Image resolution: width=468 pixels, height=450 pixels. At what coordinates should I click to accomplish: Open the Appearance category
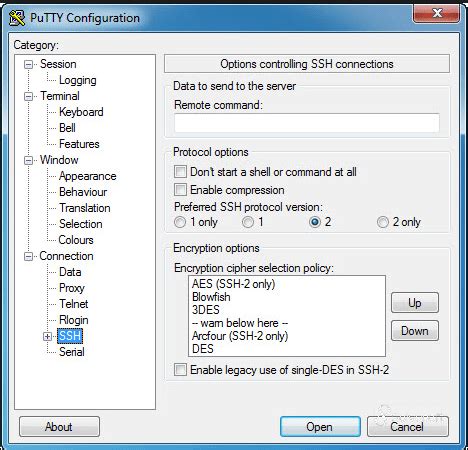(87, 176)
